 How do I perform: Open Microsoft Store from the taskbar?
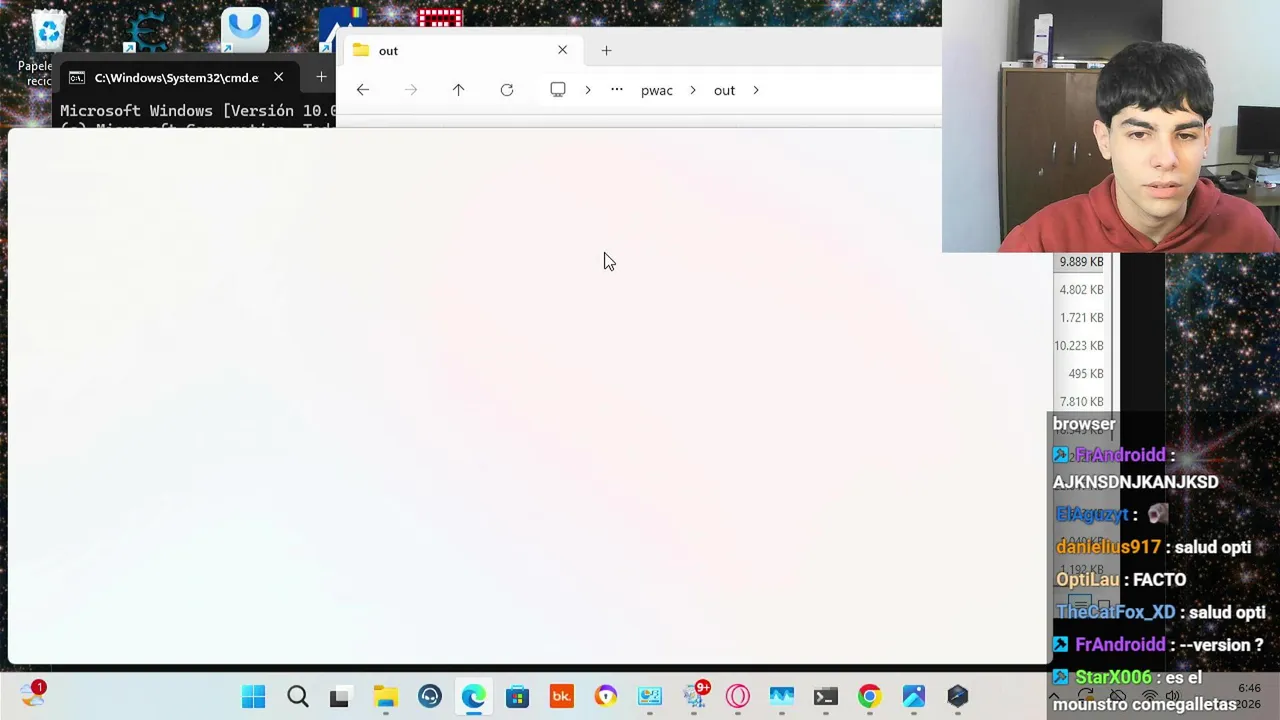[x=517, y=697]
